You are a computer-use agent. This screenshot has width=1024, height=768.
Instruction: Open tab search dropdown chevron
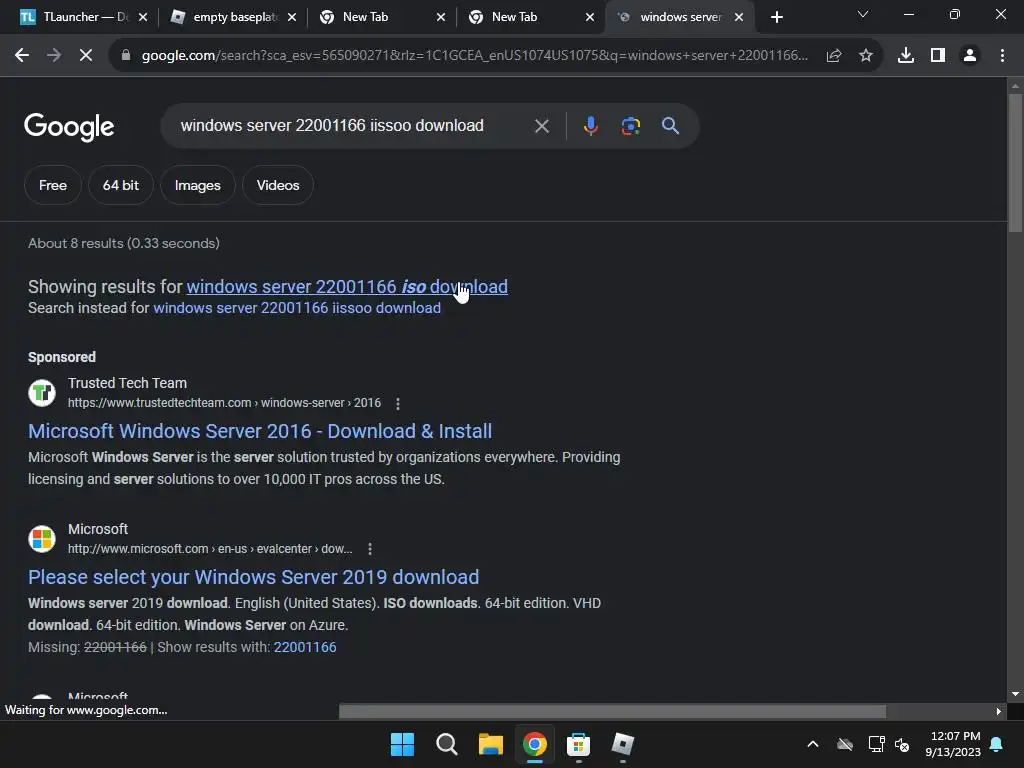pyautogui.click(x=863, y=14)
